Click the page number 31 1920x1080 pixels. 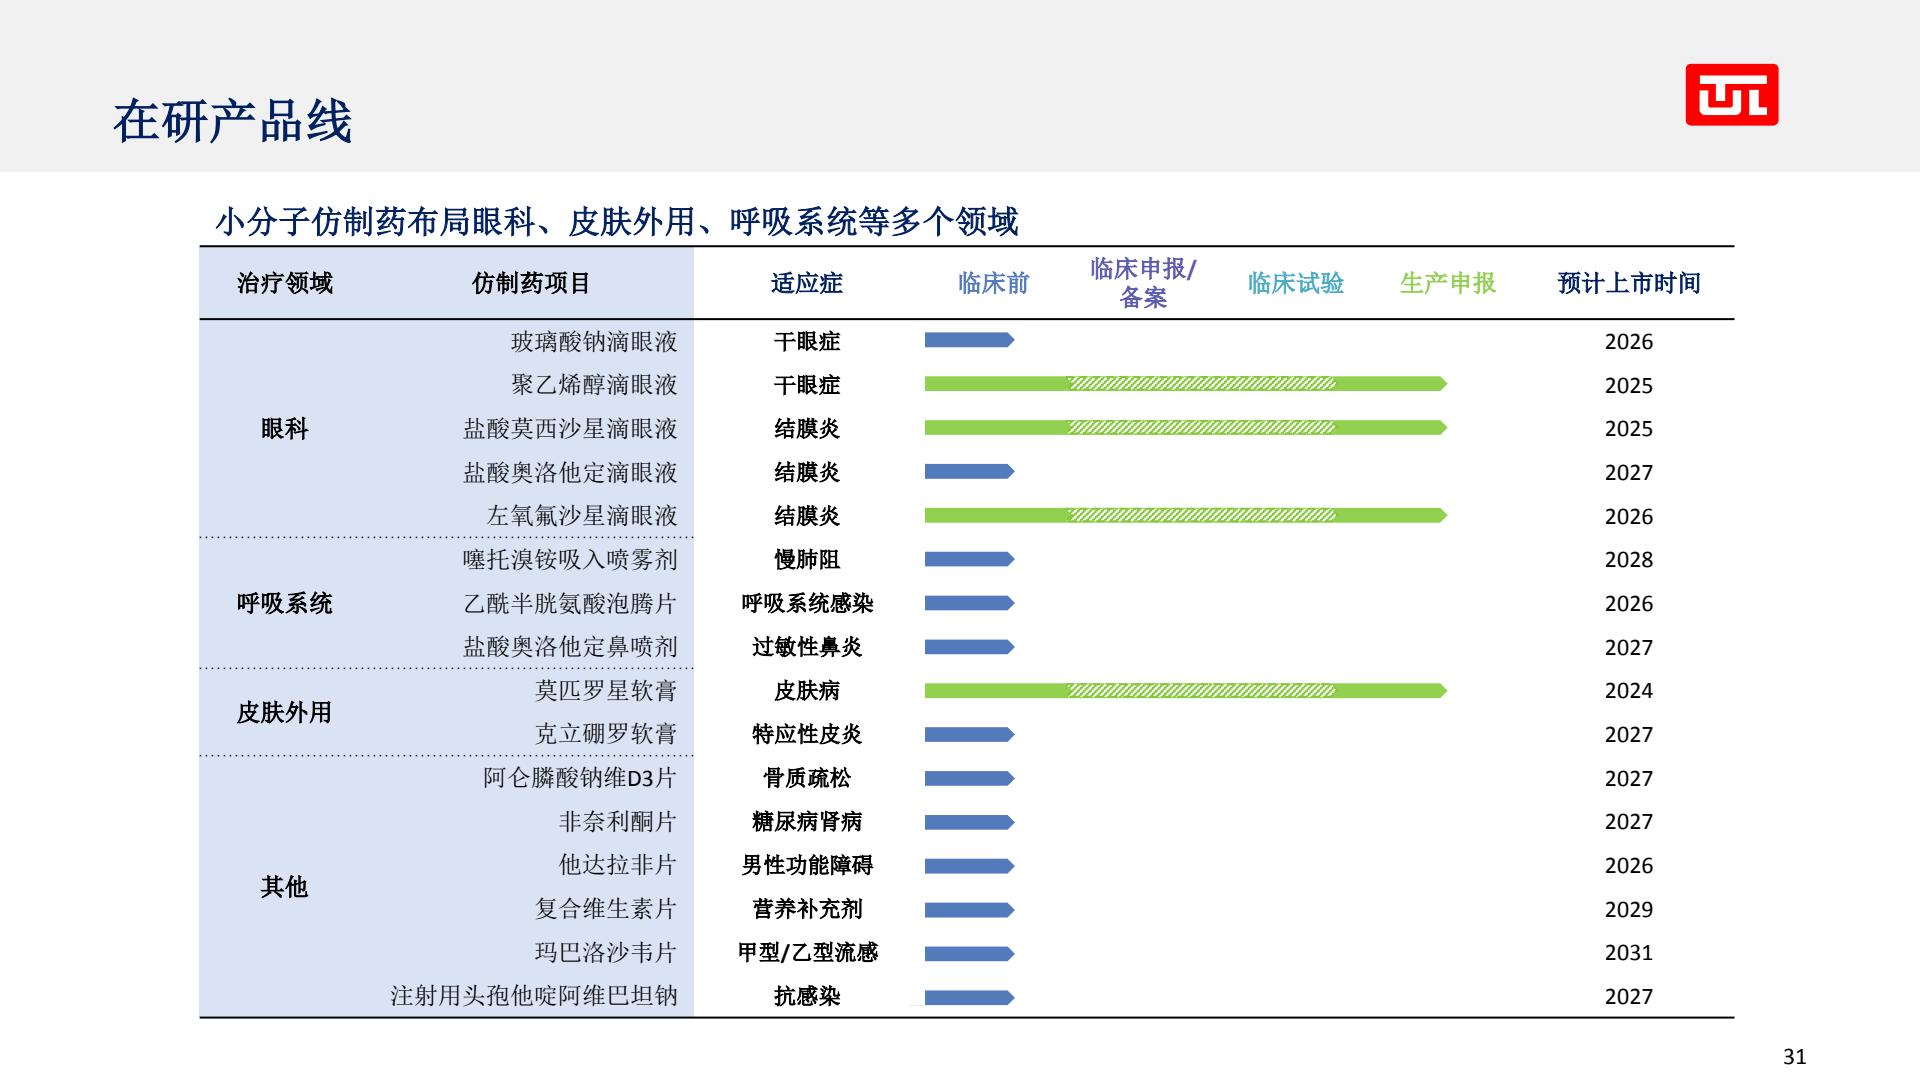1795,1057
